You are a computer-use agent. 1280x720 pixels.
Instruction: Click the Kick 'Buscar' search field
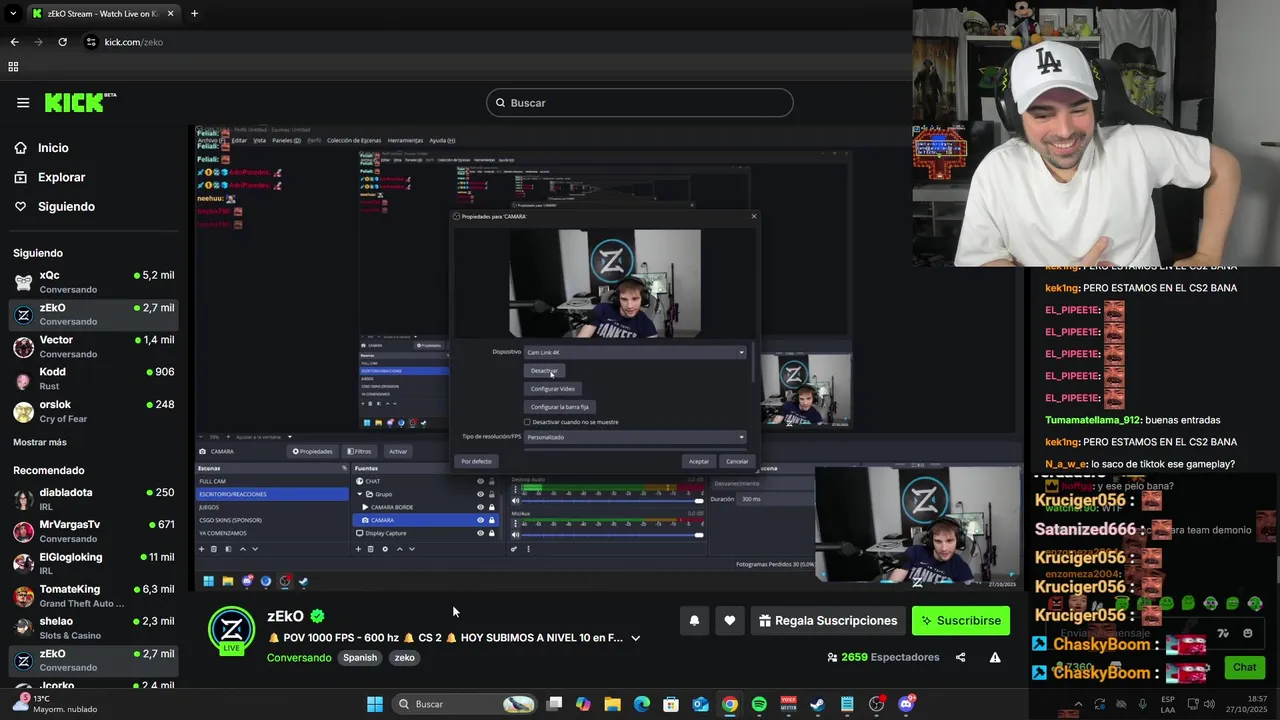[x=640, y=103]
